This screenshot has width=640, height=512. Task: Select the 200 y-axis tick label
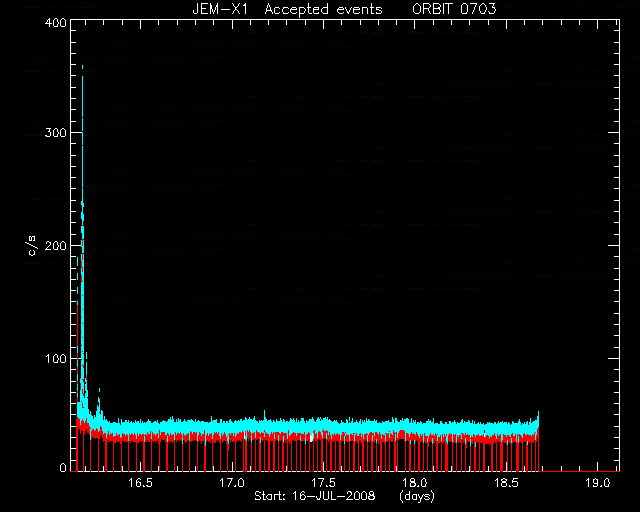pyautogui.click(x=56, y=246)
